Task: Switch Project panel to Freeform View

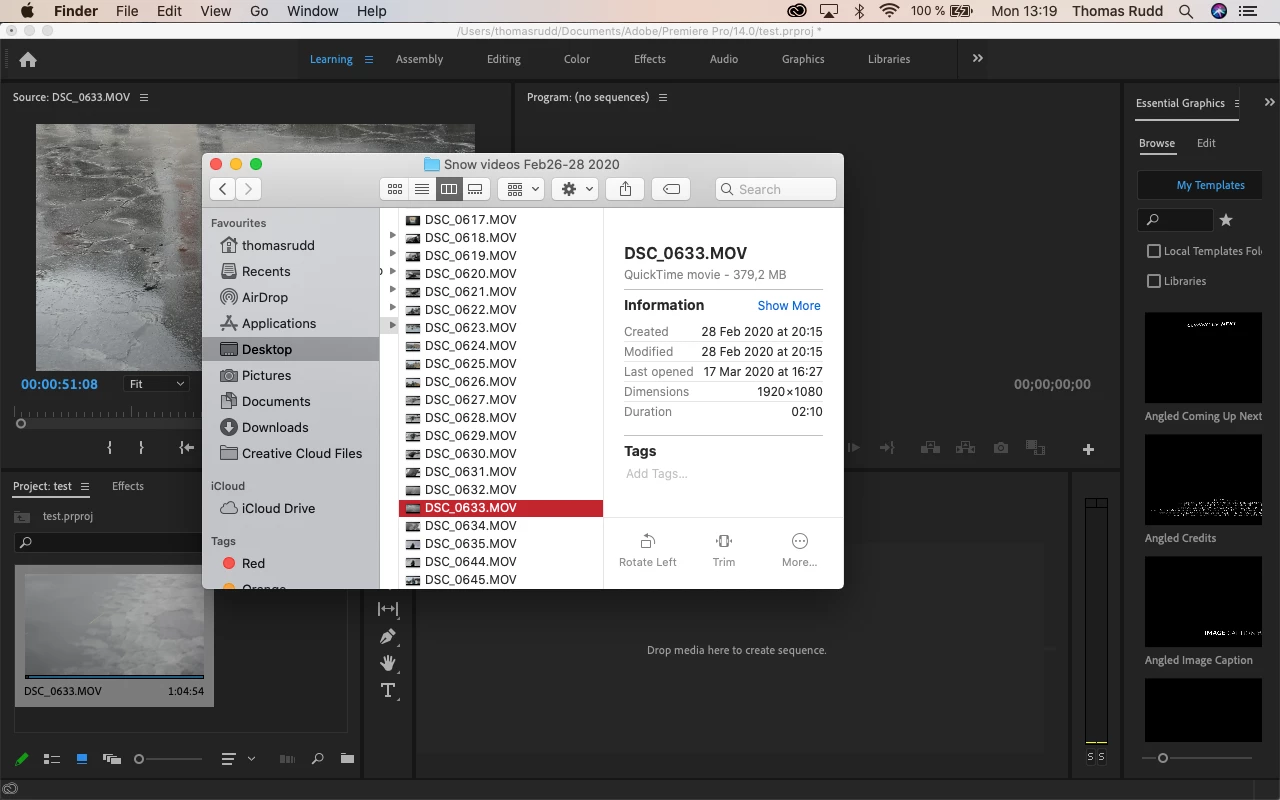Action: [111, 759]
